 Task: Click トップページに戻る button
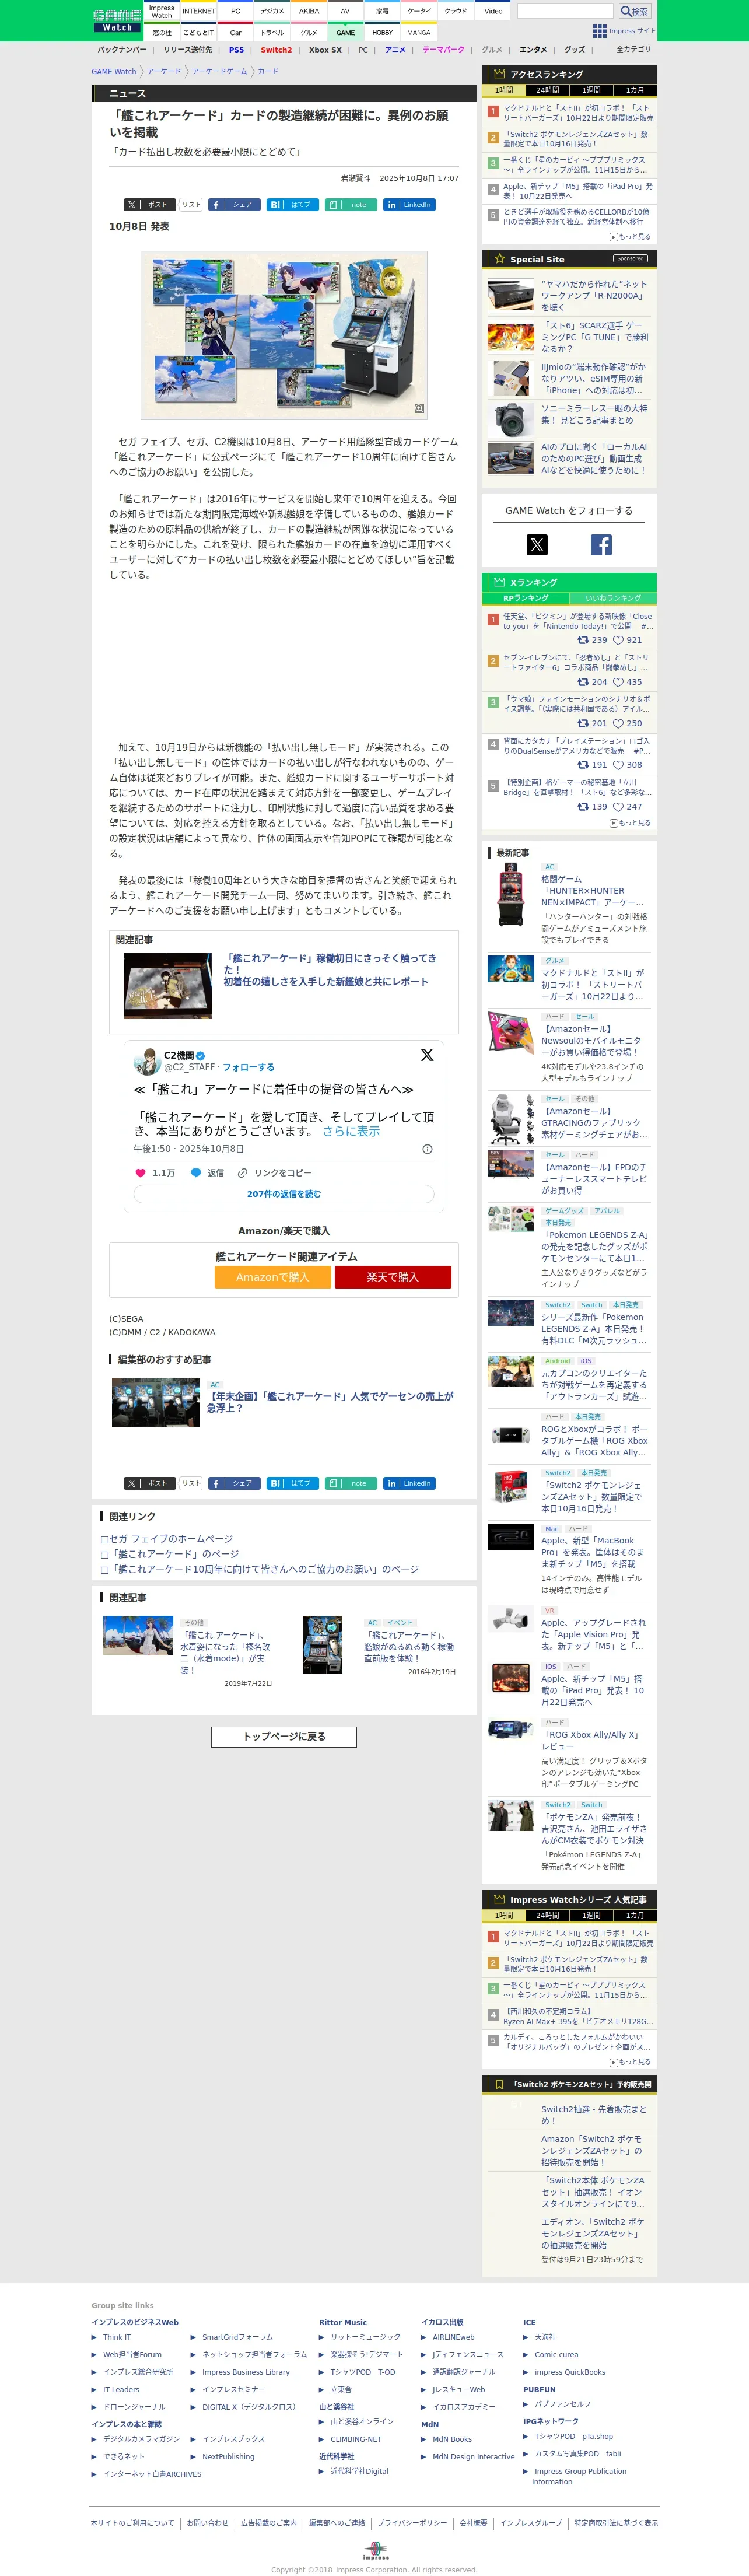click(284, 1736)
